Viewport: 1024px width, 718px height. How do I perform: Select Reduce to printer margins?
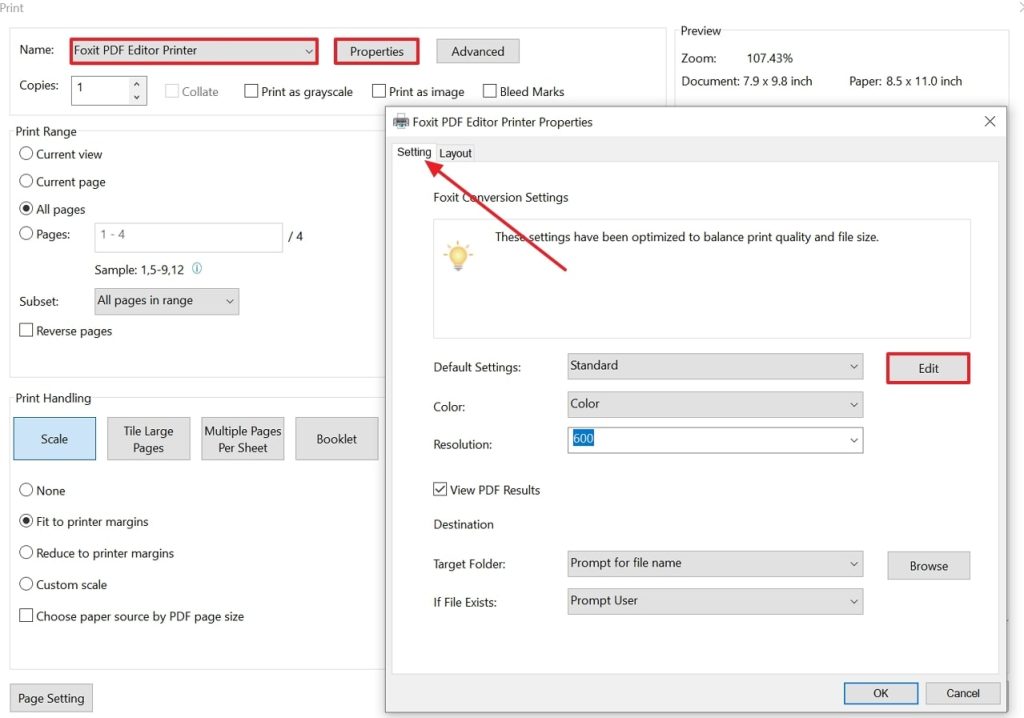click(26, 552)
